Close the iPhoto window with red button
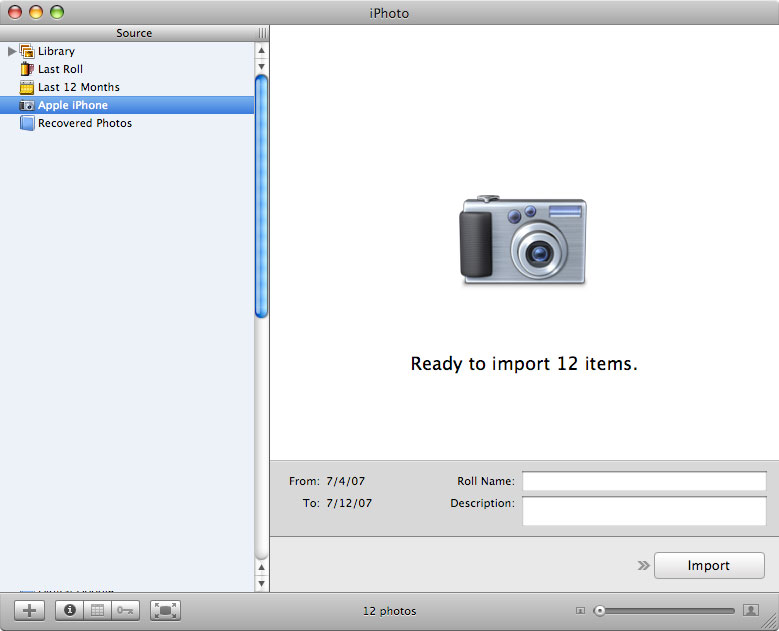Image resolution: width=779 pixels, height=631 pixels. coord(15,12)
